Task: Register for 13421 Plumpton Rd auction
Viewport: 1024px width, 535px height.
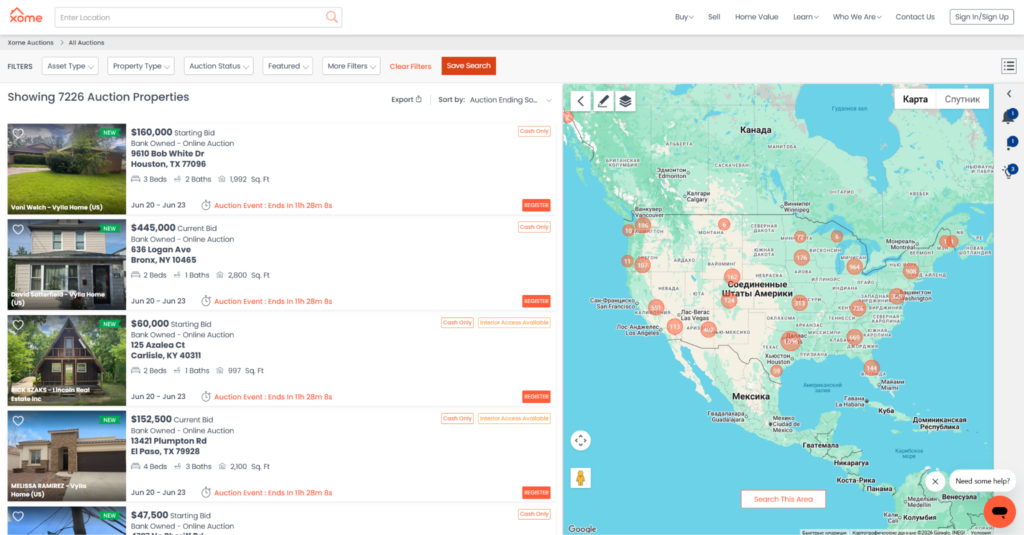Action: [536, 493]
